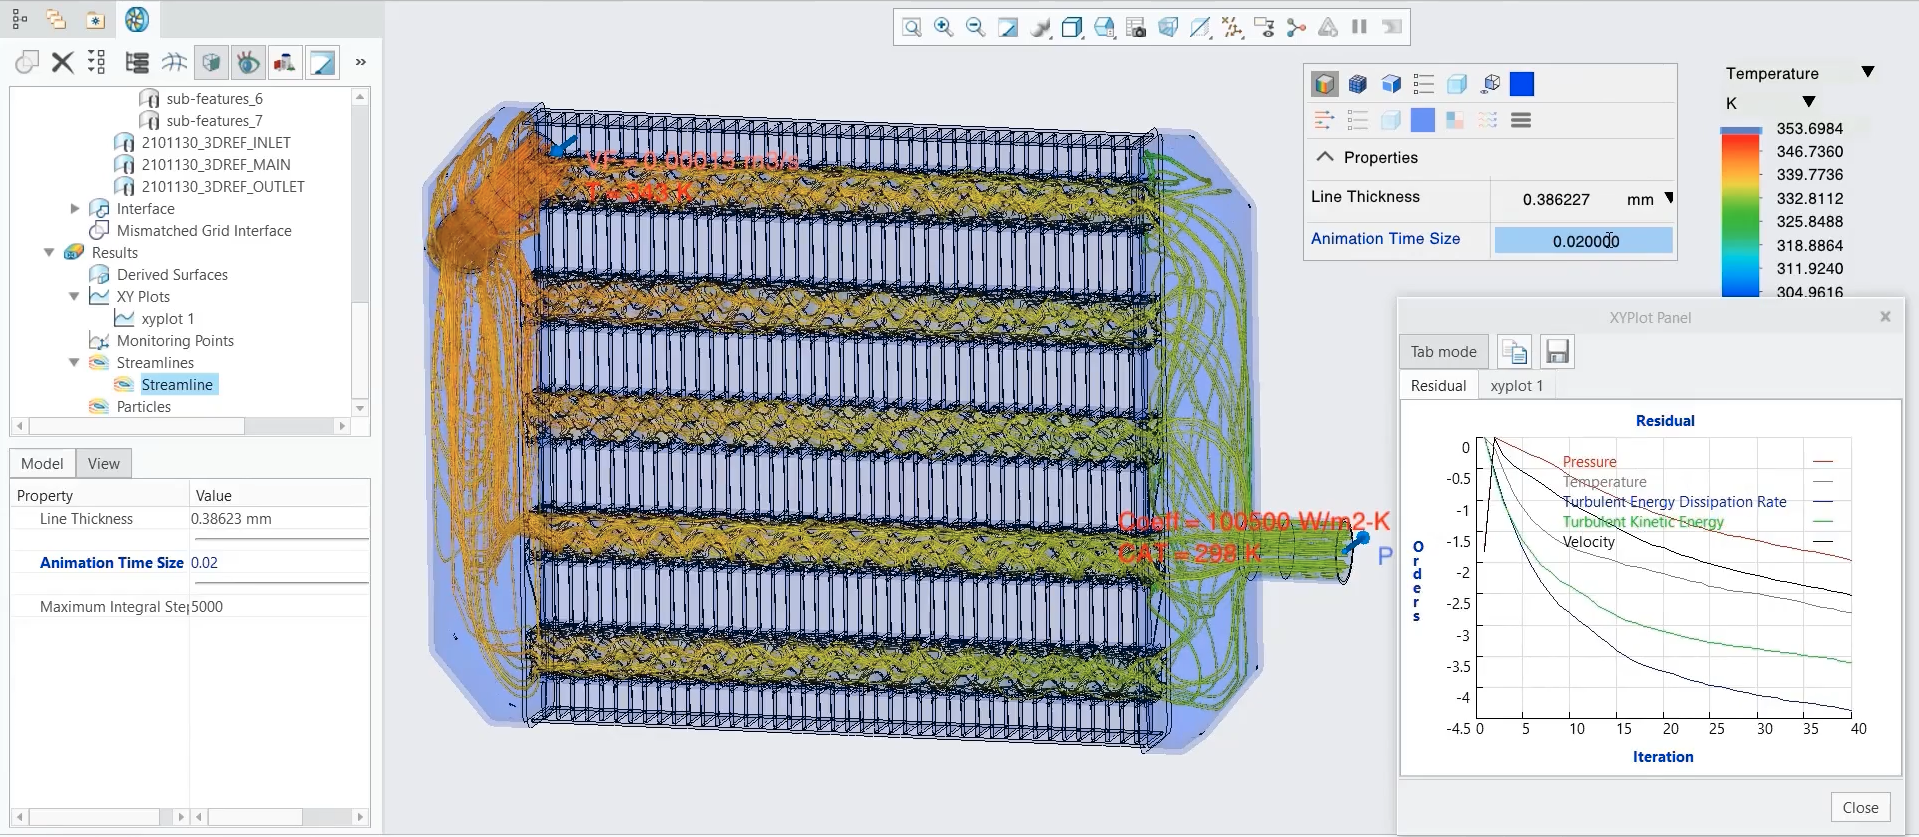The height and width of the screenshot is (837, 1919).
Task: Open the K units dropdown arrow
Action: (1808, 102)
